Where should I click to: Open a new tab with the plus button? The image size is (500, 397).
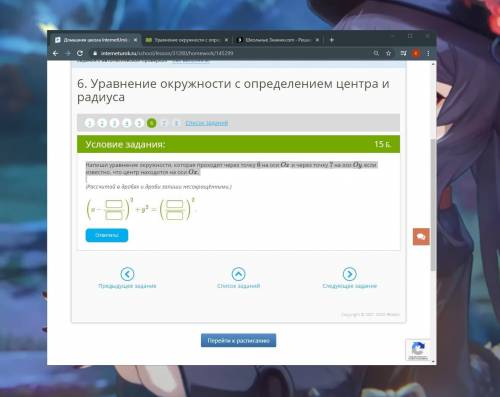[331, 40]
